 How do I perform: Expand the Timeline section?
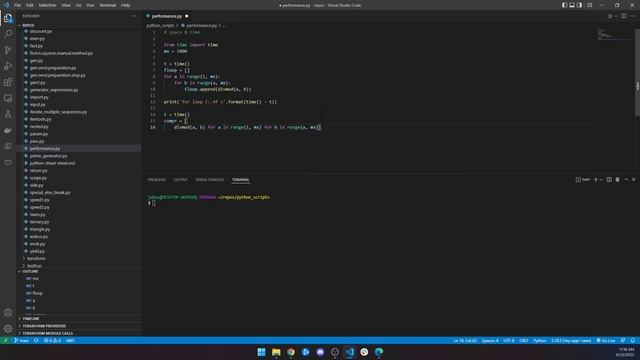click(x=31, y=319)
